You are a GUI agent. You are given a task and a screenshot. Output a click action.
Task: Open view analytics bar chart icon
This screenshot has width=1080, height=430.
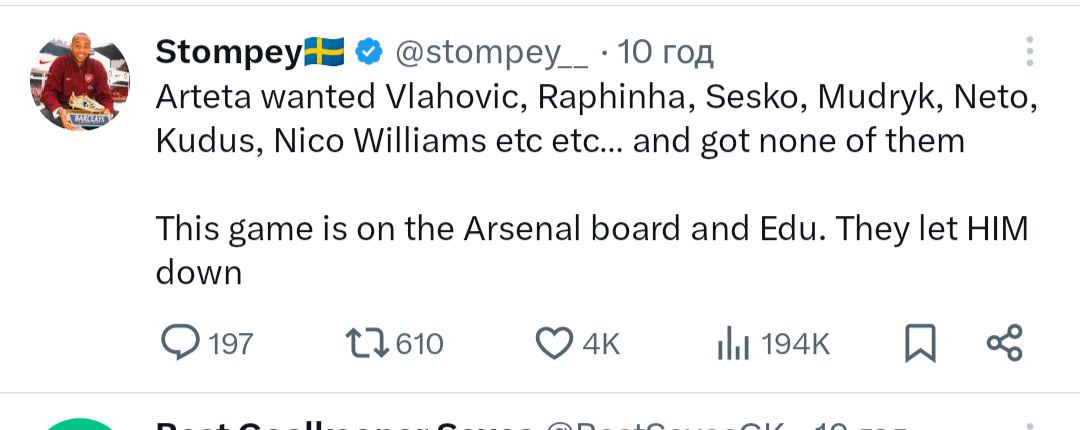coord(733,344)
